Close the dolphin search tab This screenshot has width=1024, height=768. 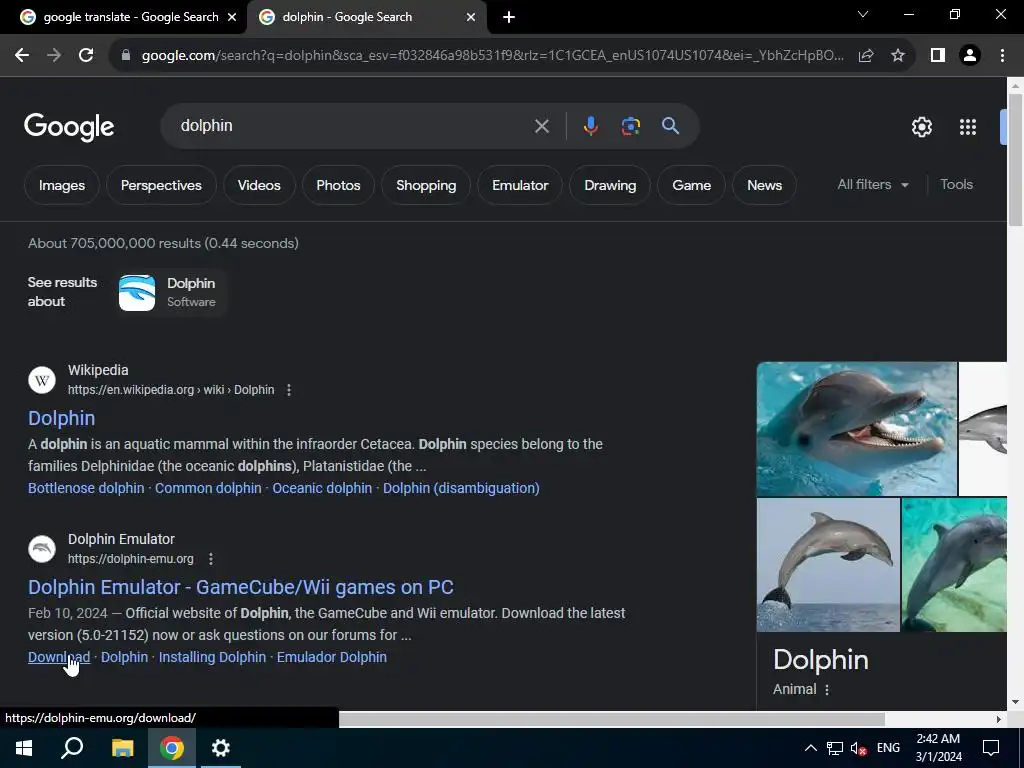click(x=471, y=17)
